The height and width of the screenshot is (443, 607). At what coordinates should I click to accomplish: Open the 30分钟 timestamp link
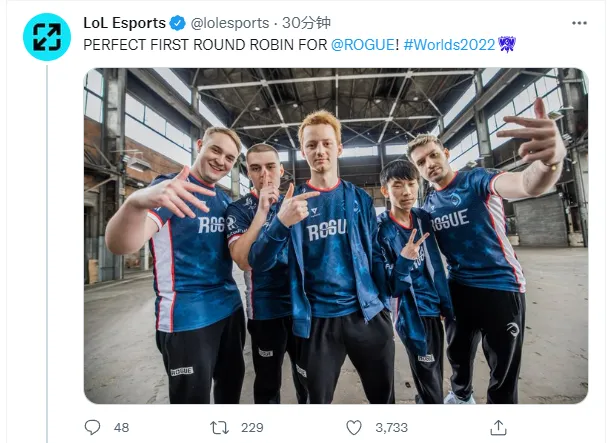tap(306, 23)
